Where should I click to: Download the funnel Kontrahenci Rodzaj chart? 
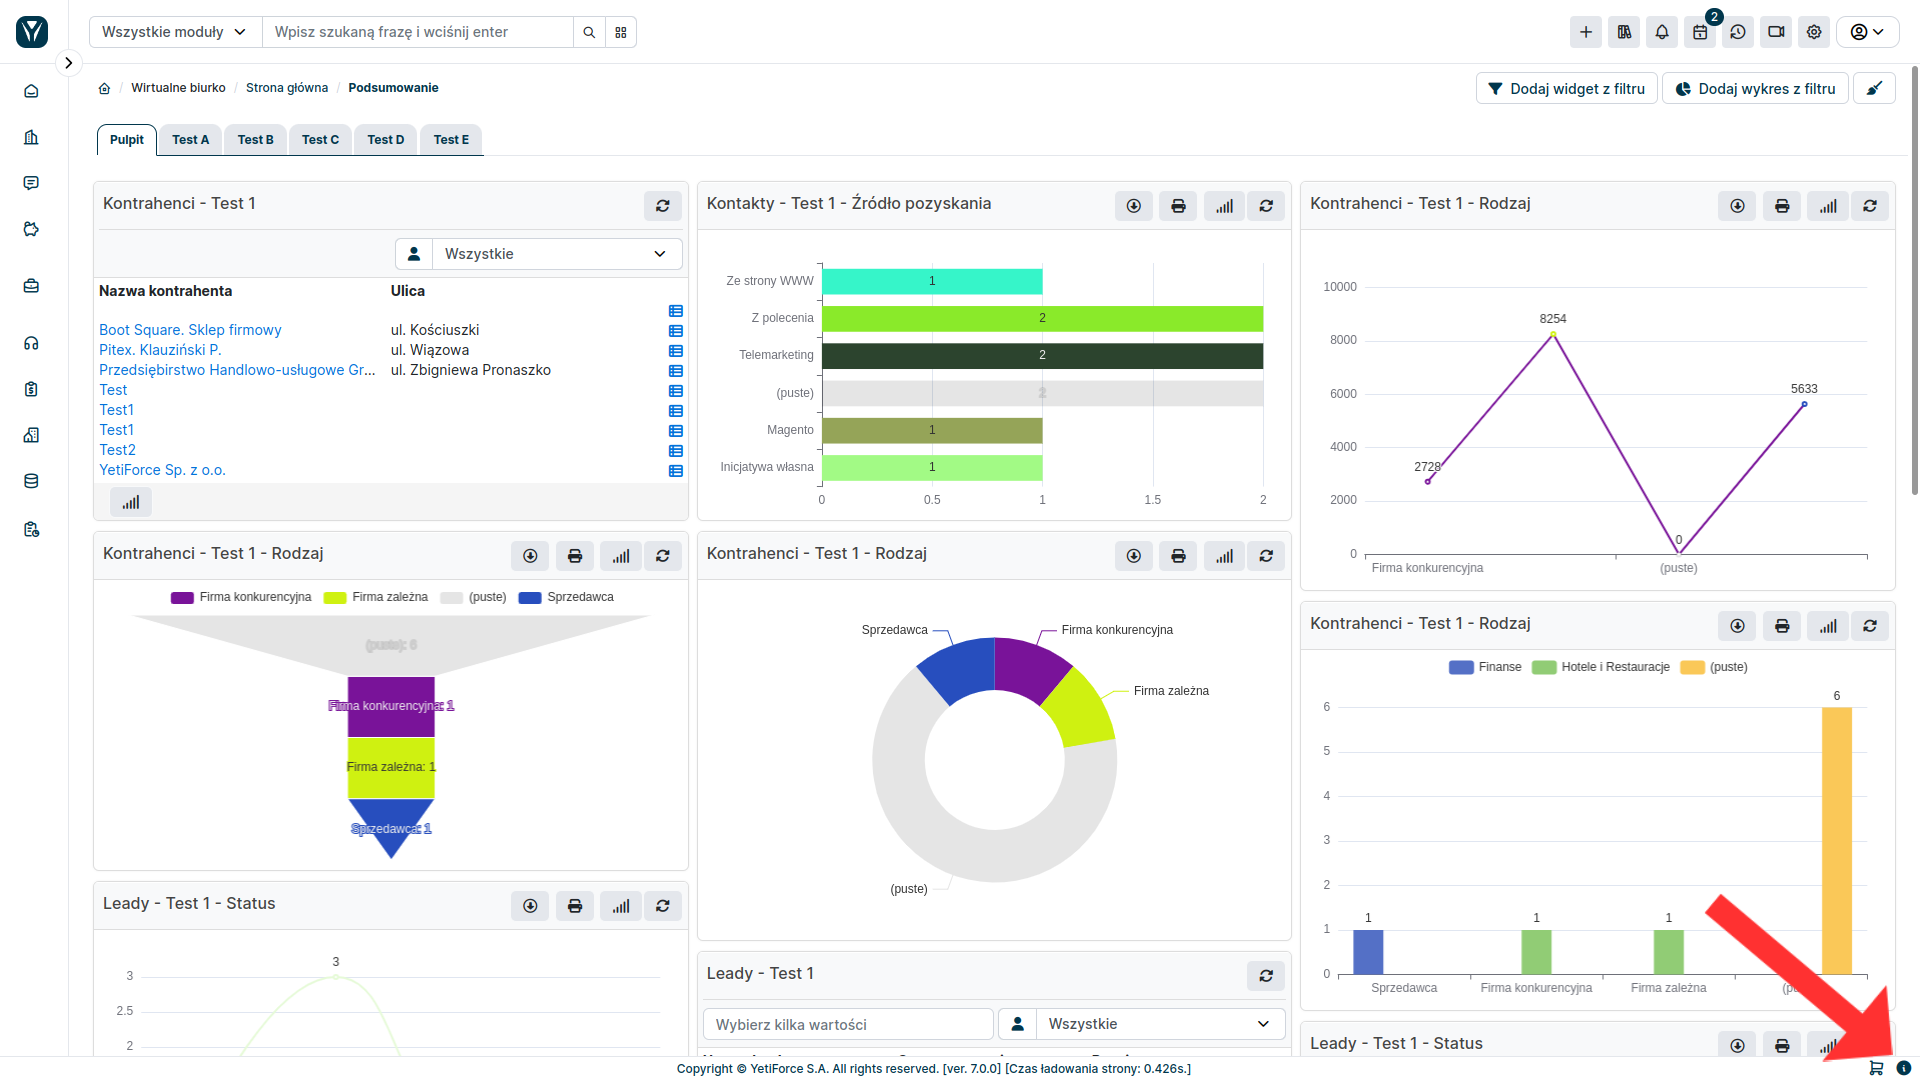click(530, 556)
